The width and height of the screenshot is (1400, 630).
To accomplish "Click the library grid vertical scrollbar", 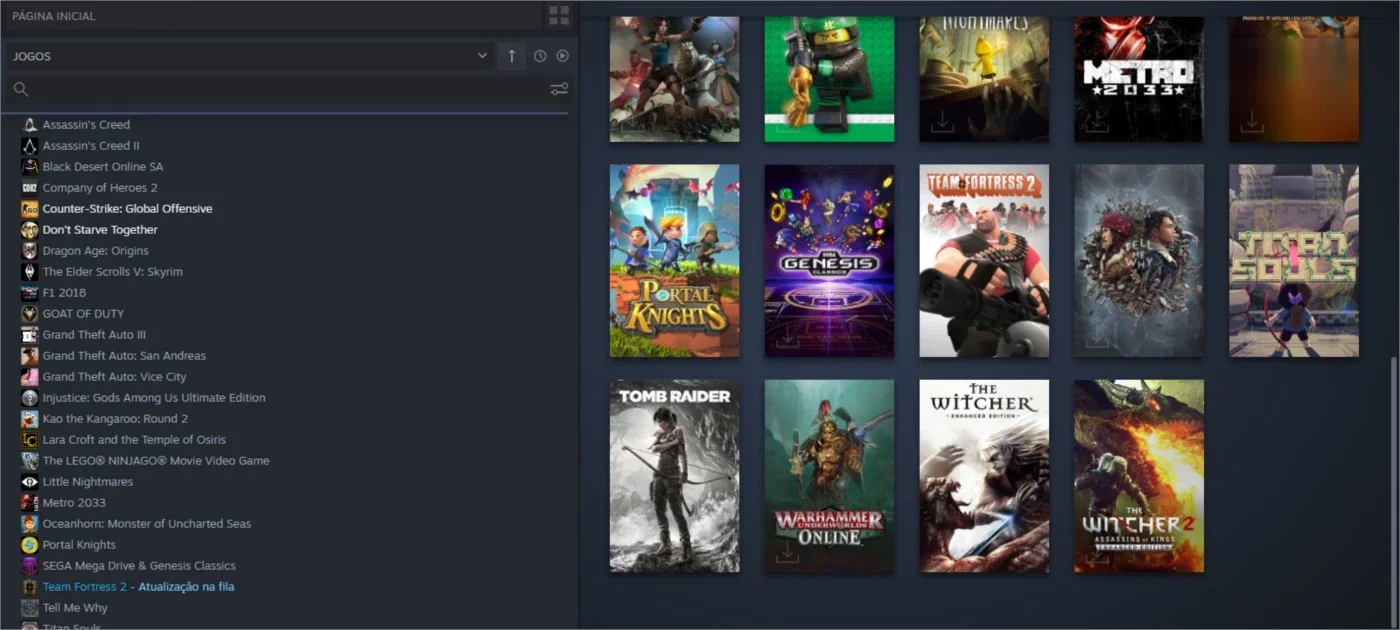I will coord(1393,494).
